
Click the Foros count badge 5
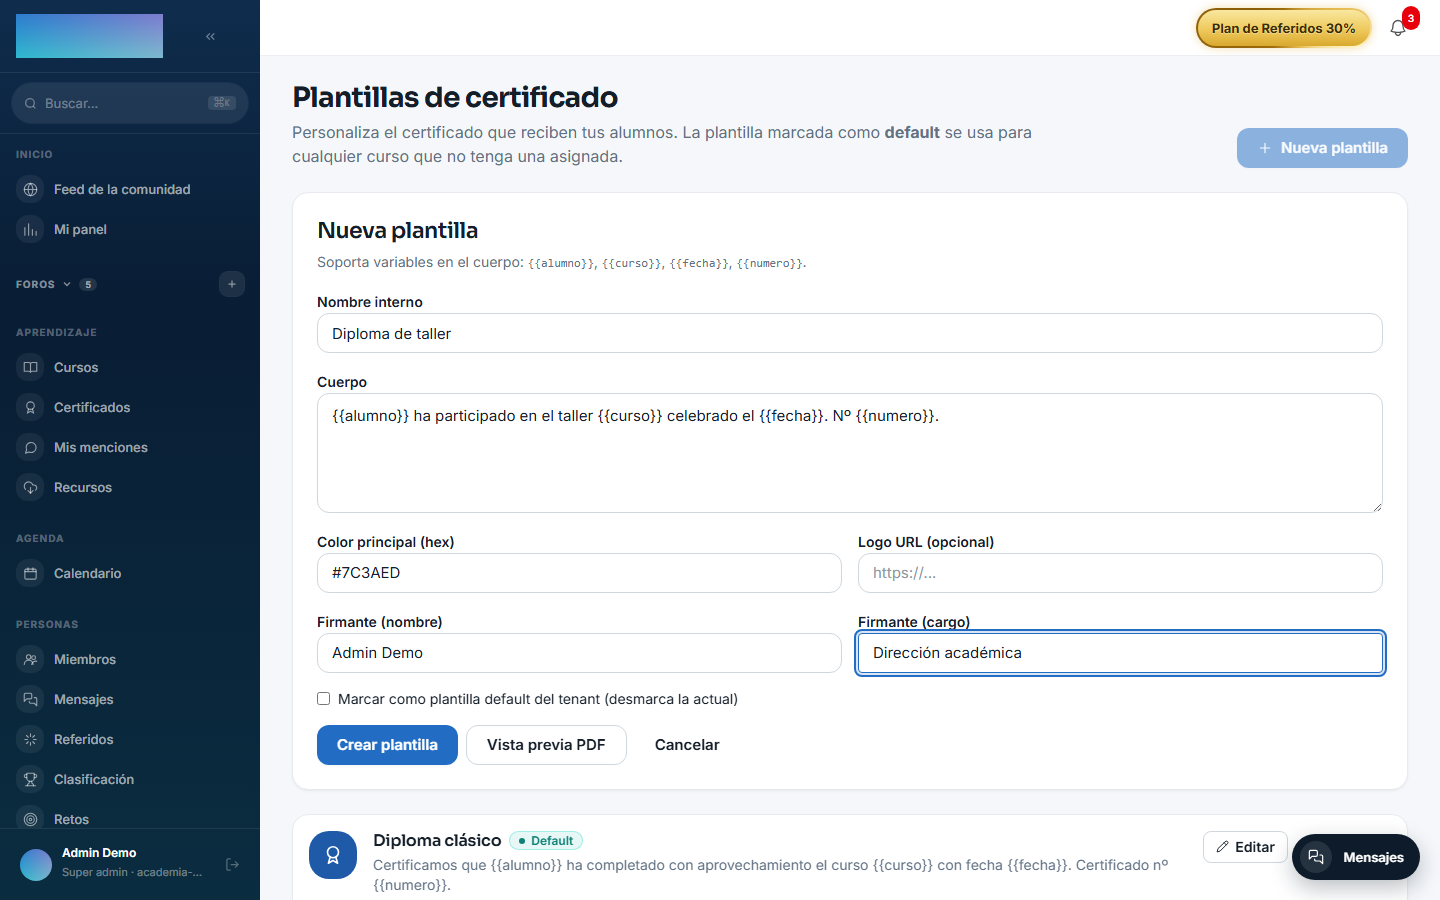[x=88, y=284]
